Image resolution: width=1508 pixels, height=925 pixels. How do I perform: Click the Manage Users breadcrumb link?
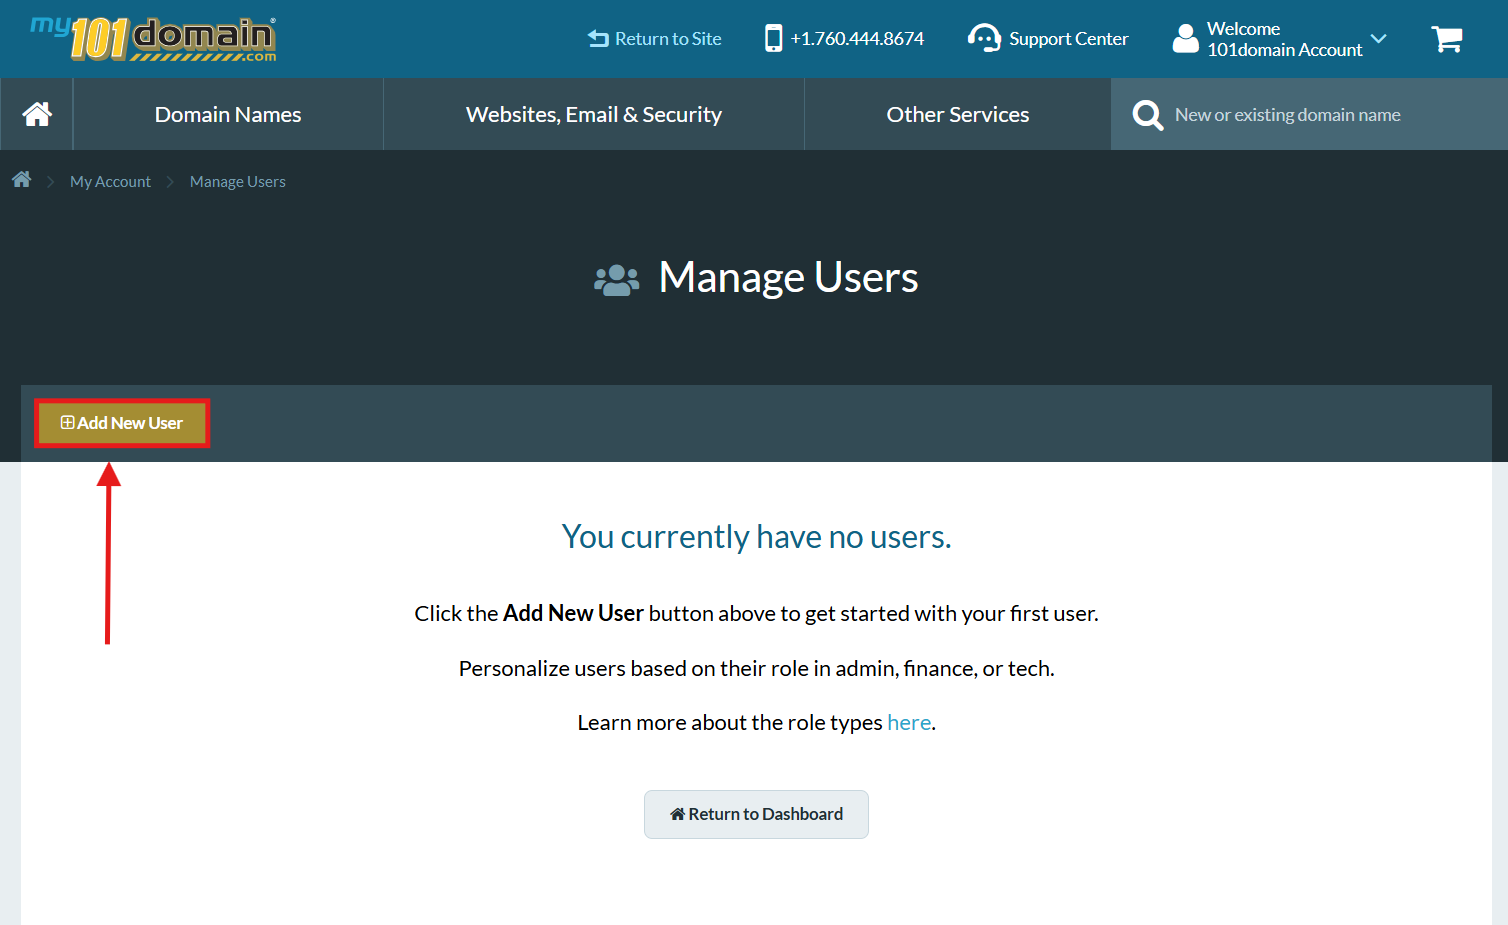coord(238,181)
